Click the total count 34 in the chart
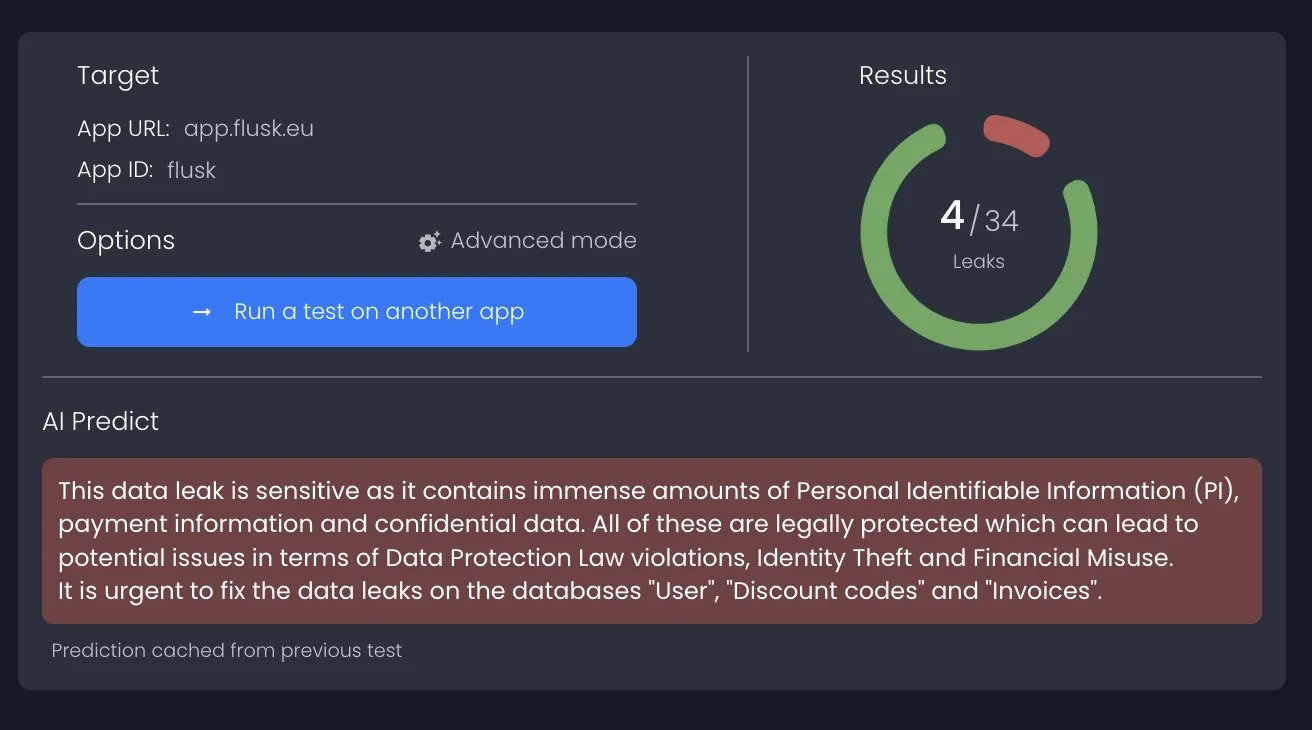Viewport: 1312px width, 730px height. (1001, 220)
